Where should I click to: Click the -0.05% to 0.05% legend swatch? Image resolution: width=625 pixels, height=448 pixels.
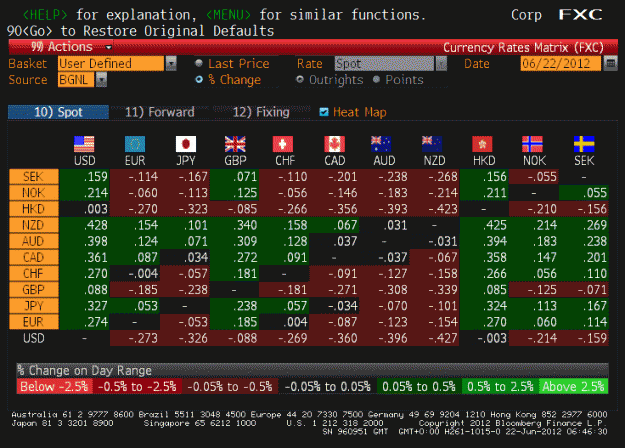tap(328, 386)
